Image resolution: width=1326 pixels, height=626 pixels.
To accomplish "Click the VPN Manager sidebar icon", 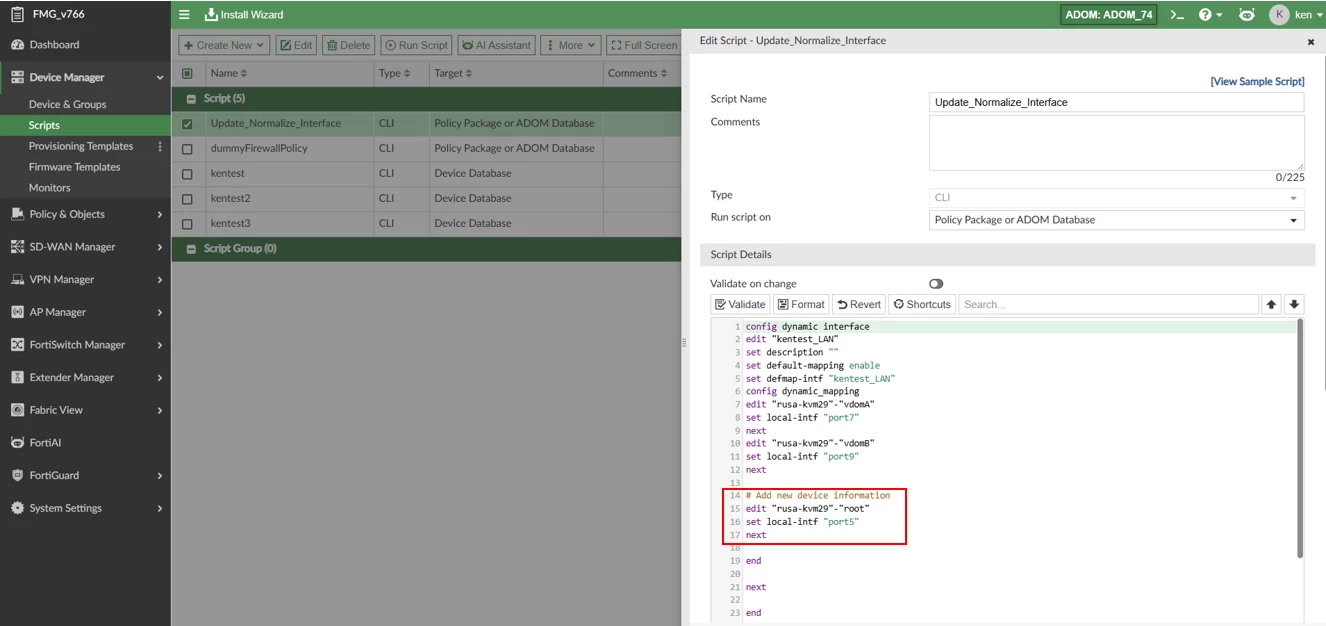I will [x=17, y=280].
